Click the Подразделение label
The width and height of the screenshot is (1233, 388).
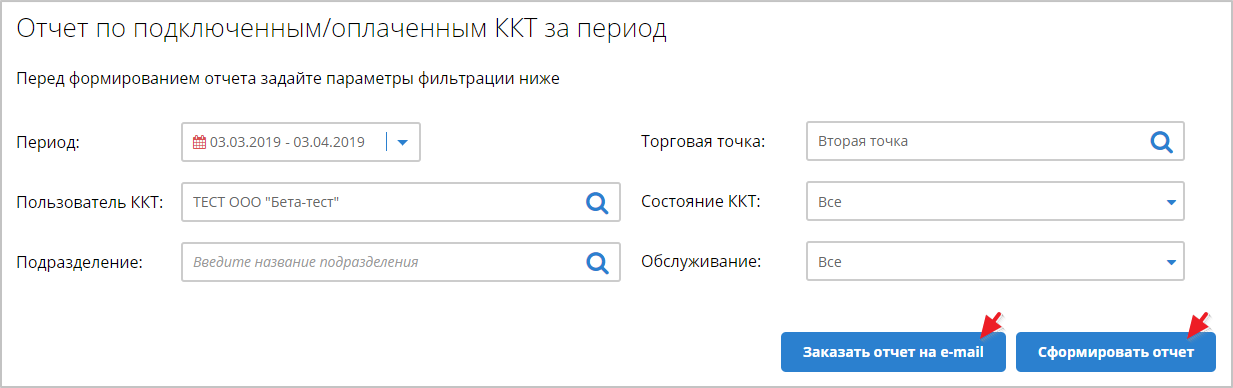pyautogui.click(x=80, y=262)
